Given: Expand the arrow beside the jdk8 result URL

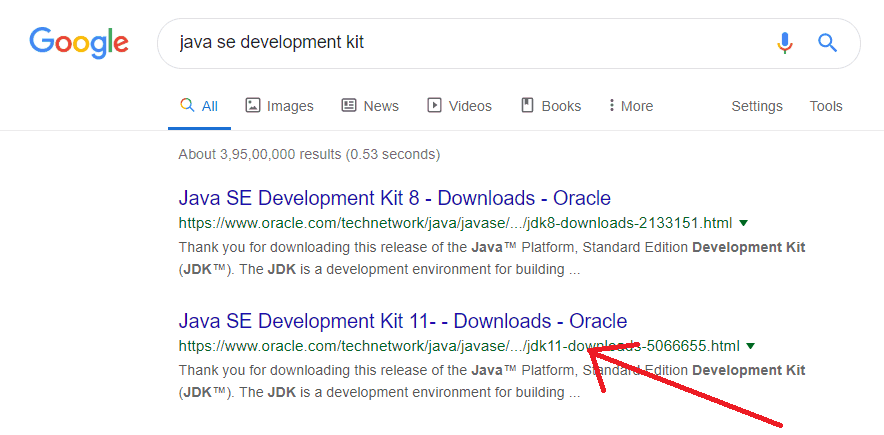Looking at the screenshot, I should pyautogui.click(x=743, y=223).
